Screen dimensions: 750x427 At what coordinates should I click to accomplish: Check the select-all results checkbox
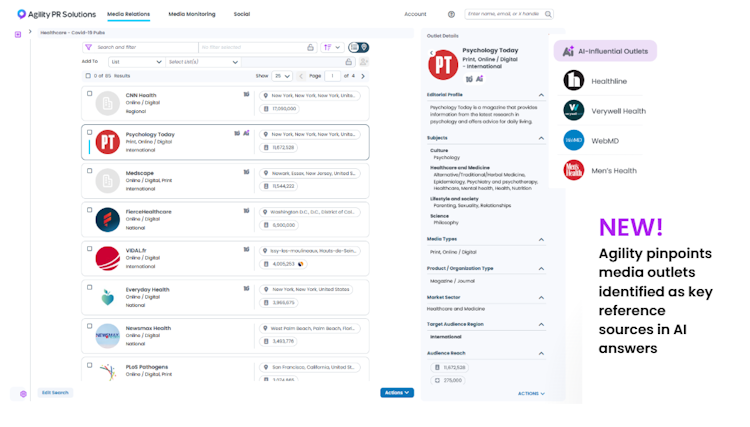coord(88,76)
